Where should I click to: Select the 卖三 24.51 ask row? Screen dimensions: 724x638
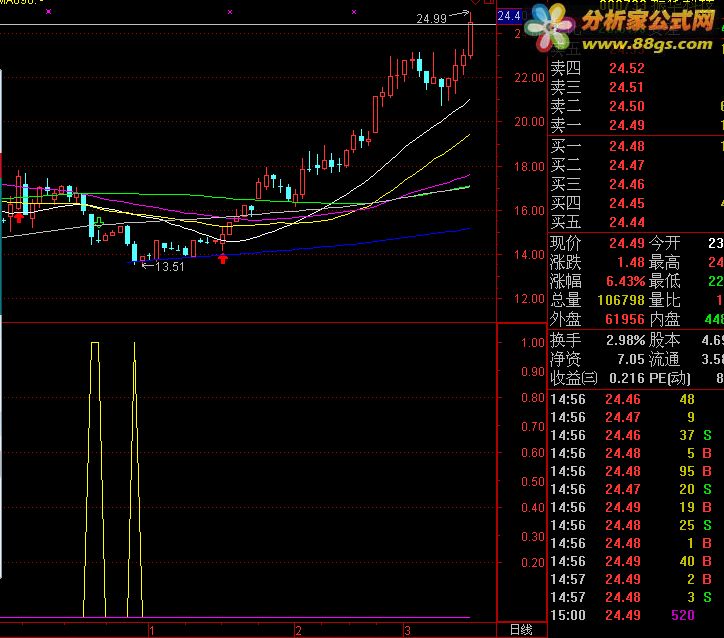click(x=637, y=87)
